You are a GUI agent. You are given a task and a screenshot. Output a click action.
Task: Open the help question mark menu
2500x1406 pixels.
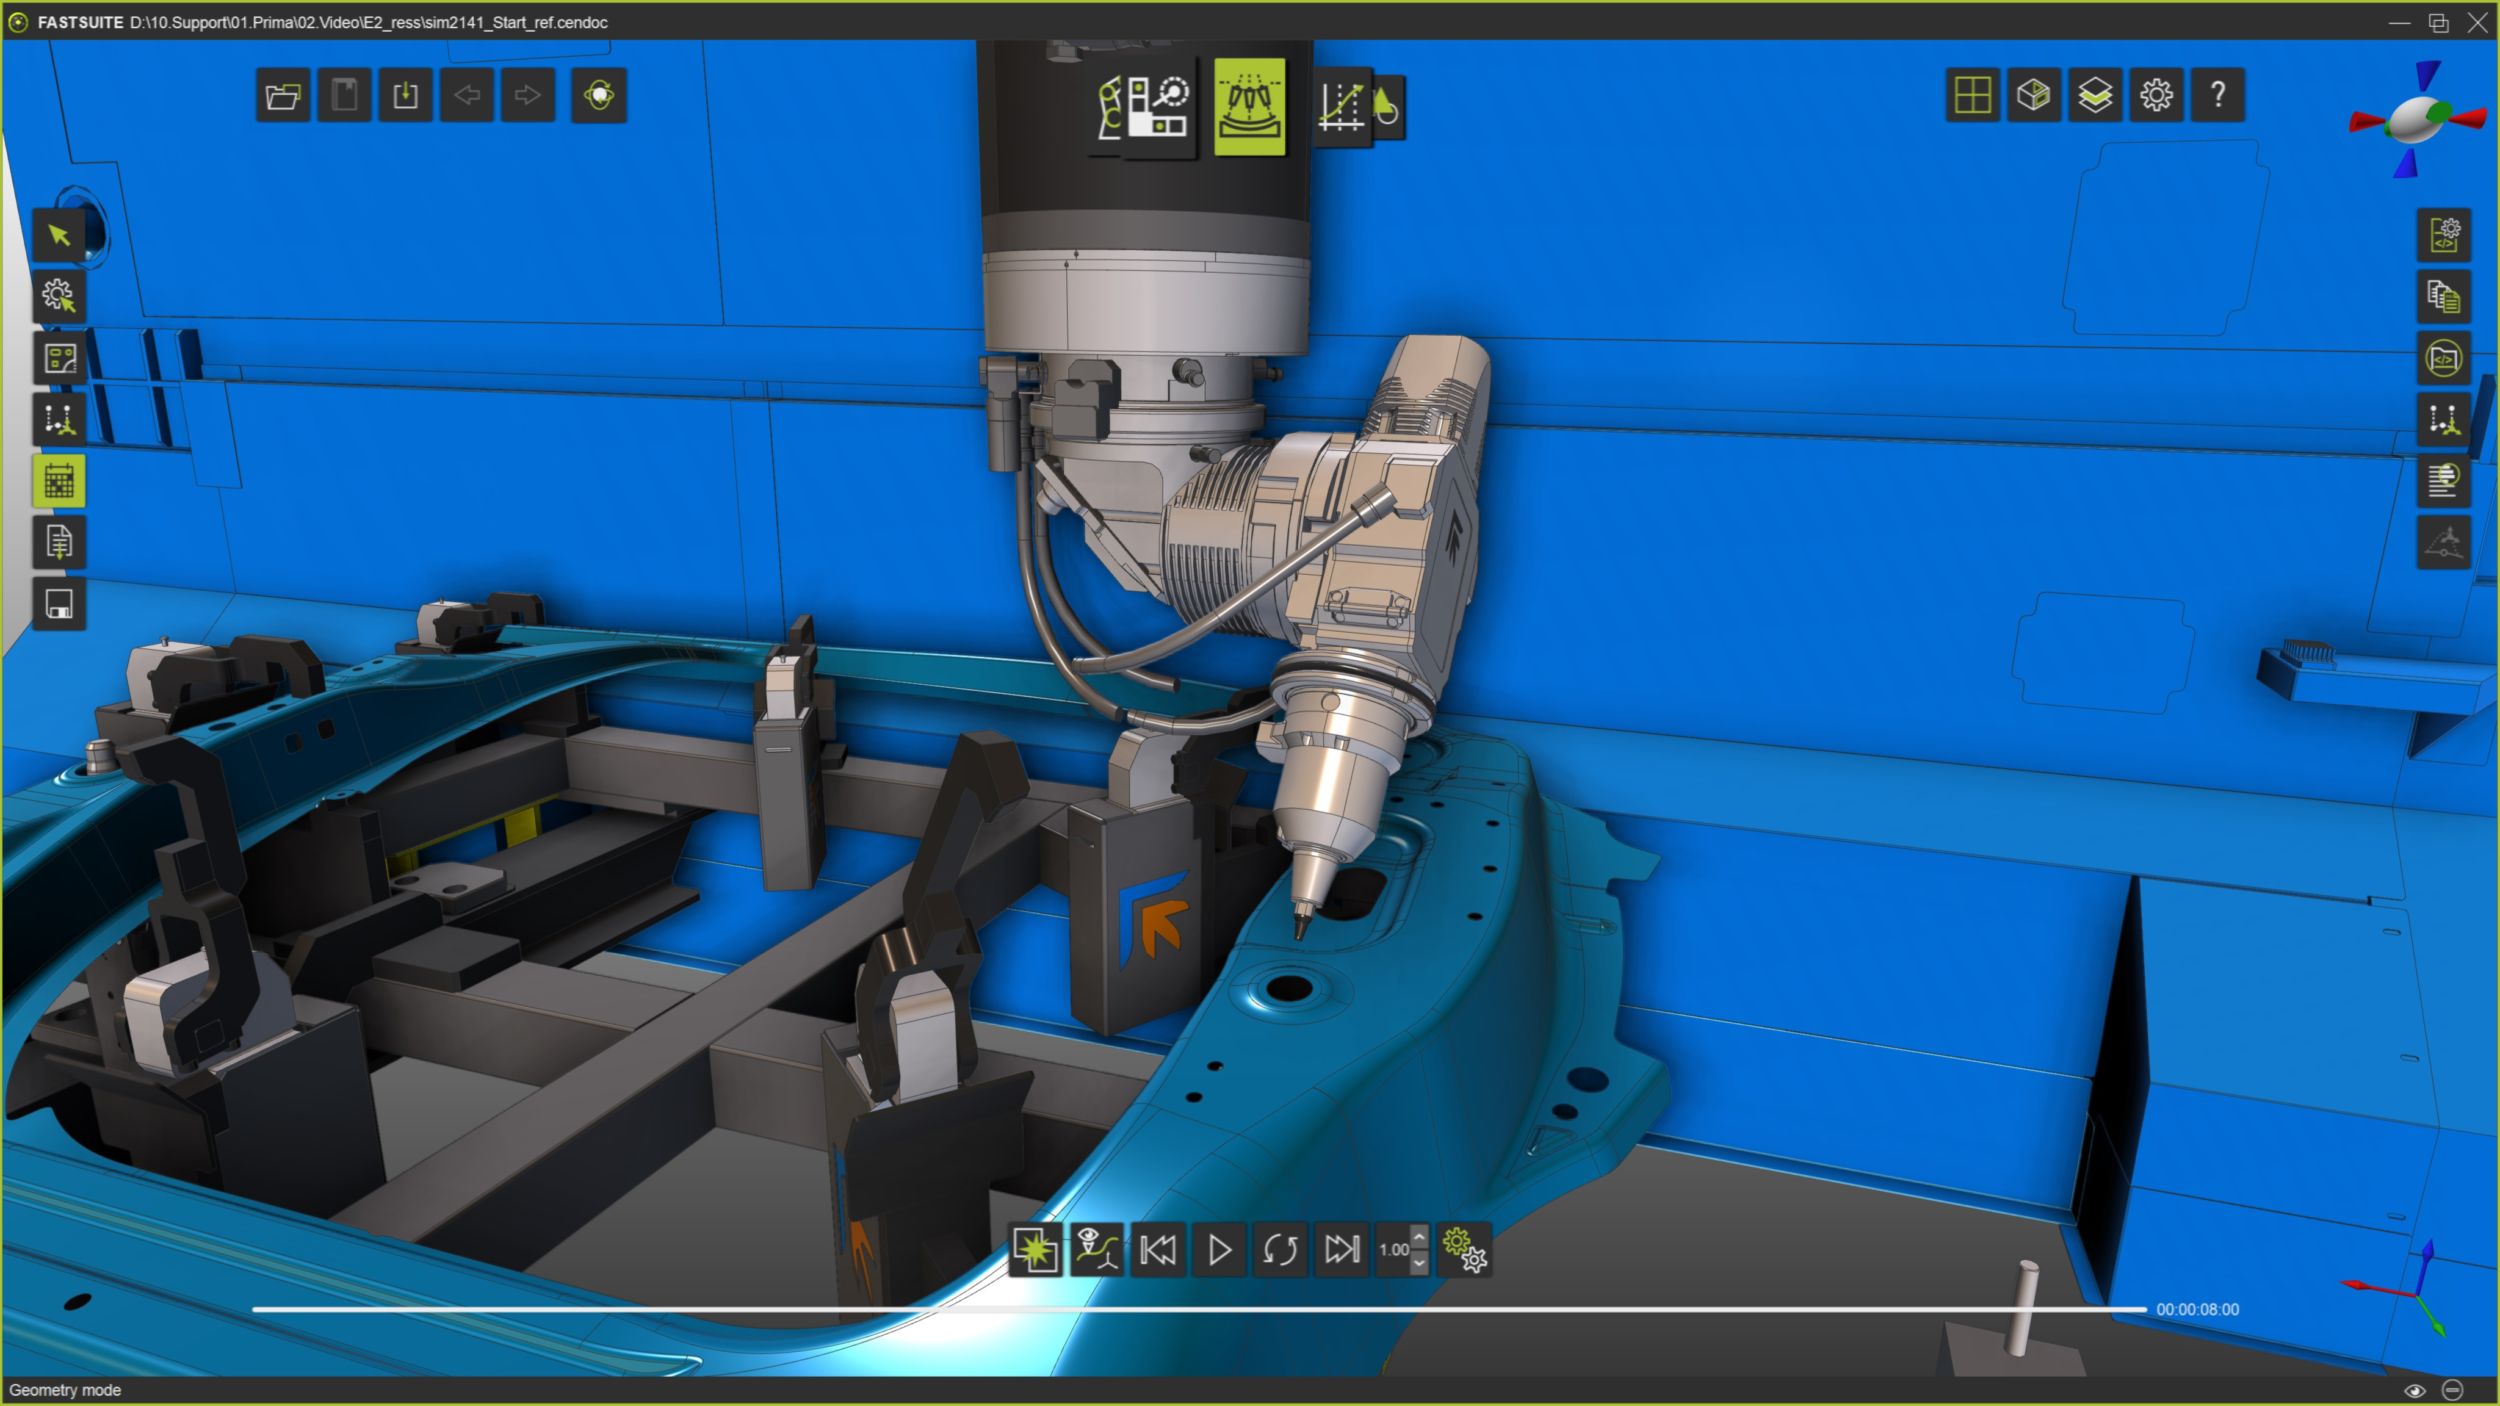coord(2217,96)
